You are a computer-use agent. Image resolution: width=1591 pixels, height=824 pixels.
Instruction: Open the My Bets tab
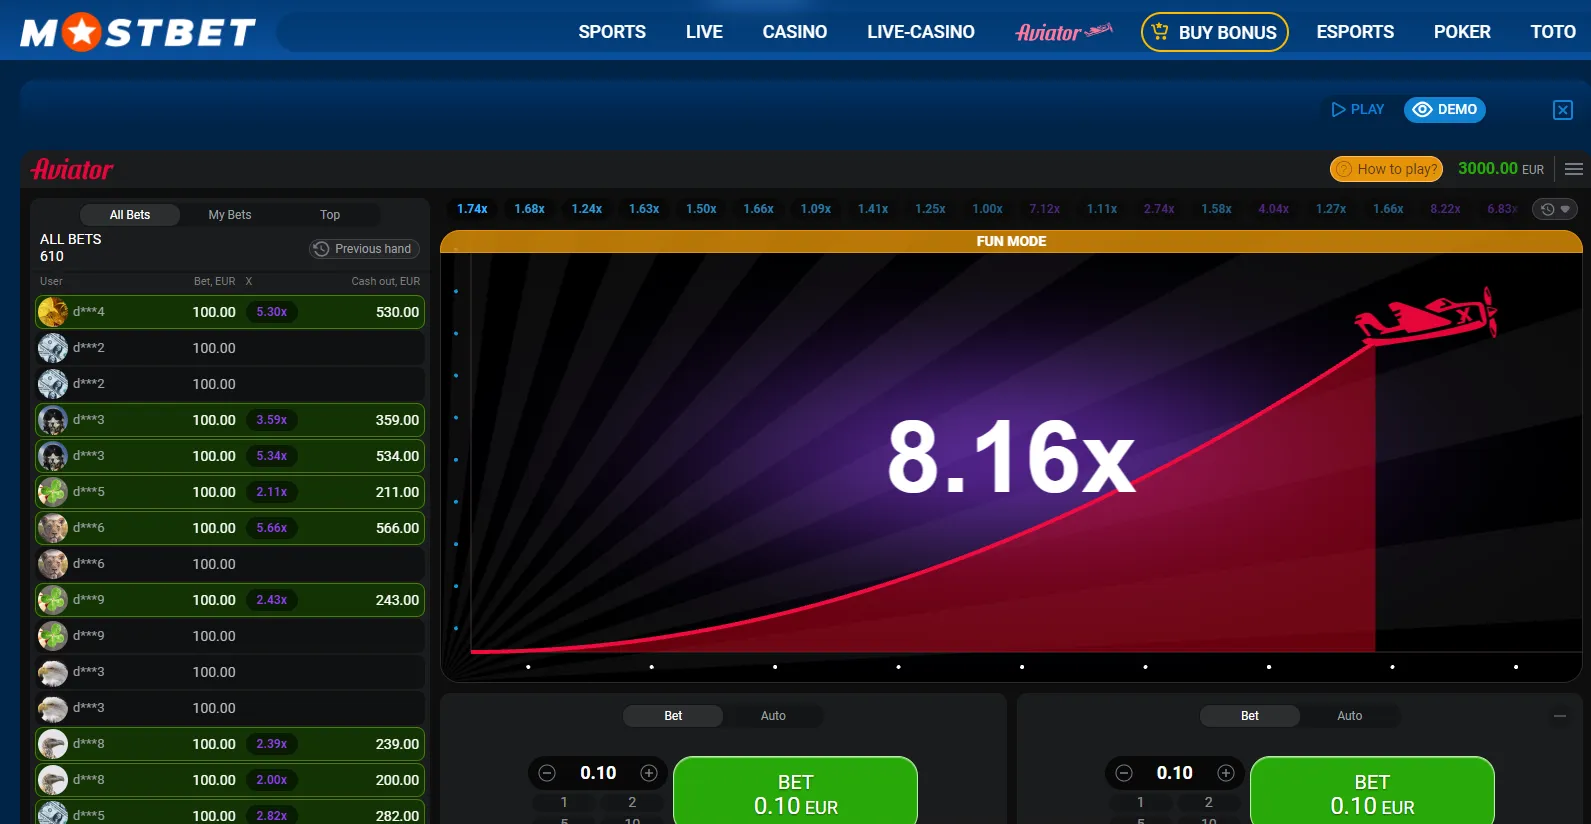[x=230, y=215]
